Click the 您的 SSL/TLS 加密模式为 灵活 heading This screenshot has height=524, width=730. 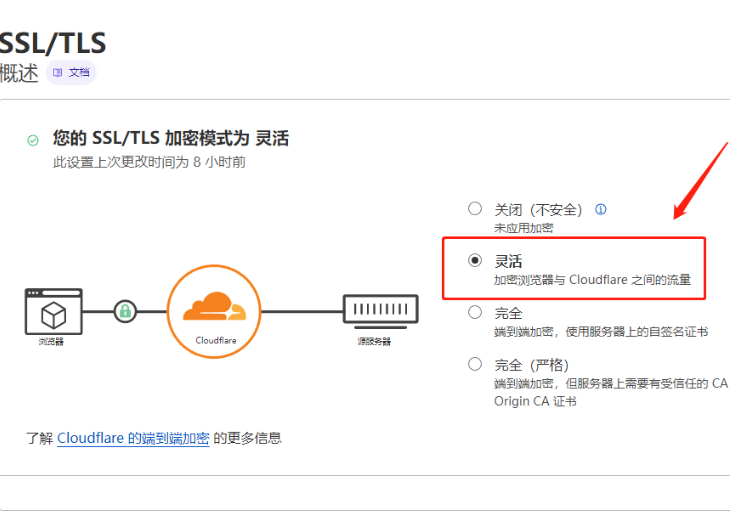171,138
